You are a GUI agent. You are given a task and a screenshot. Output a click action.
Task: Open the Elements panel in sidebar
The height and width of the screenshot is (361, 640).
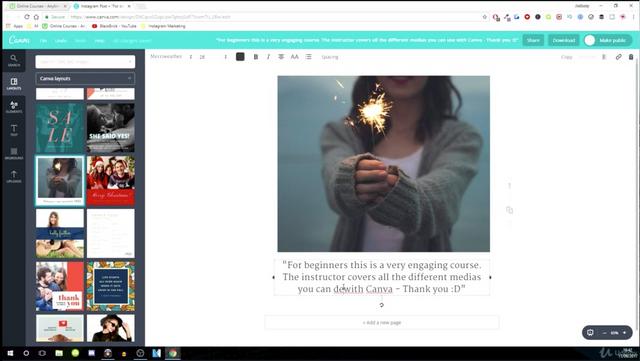(x=14, y=107)
